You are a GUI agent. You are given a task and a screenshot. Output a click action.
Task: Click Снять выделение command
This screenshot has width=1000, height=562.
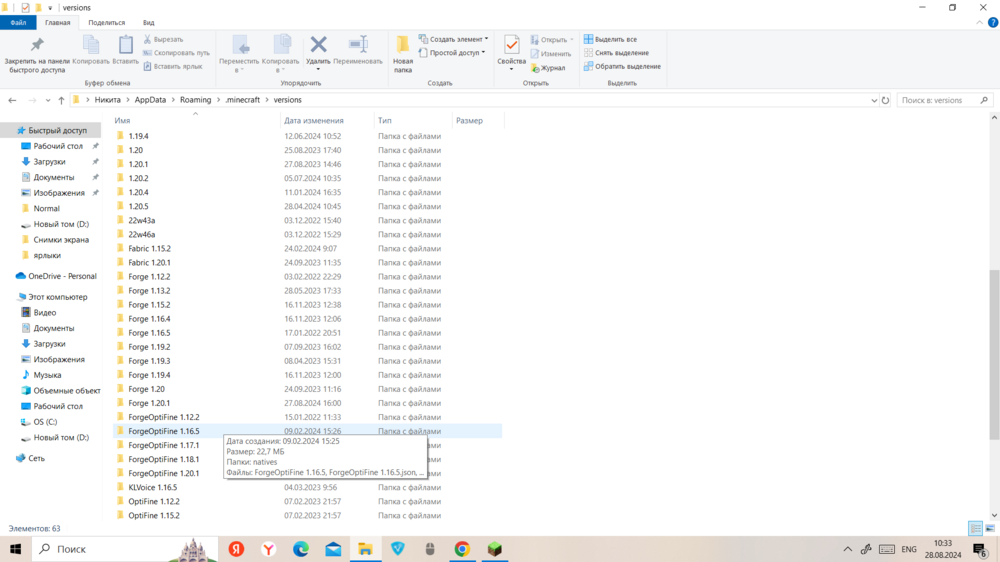pos(616,53)
